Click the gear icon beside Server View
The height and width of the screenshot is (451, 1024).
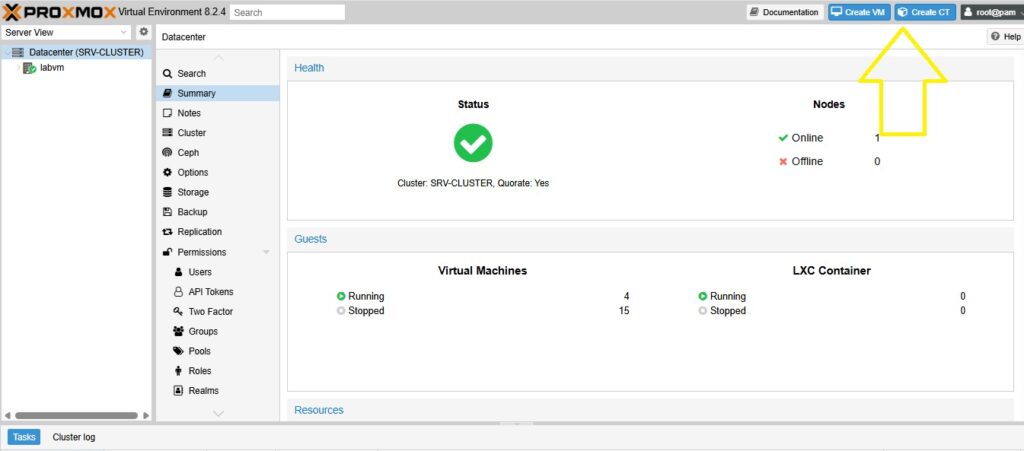pos(143,32)
